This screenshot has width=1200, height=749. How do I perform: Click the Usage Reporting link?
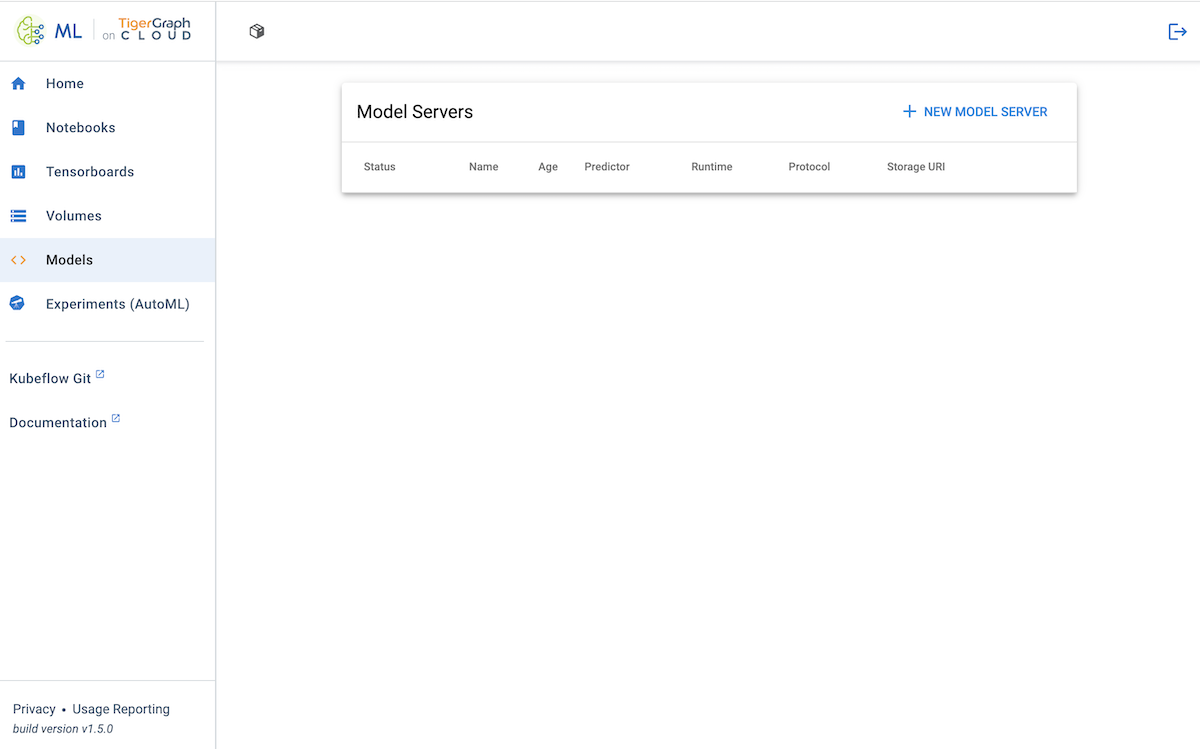click(120, 708)
